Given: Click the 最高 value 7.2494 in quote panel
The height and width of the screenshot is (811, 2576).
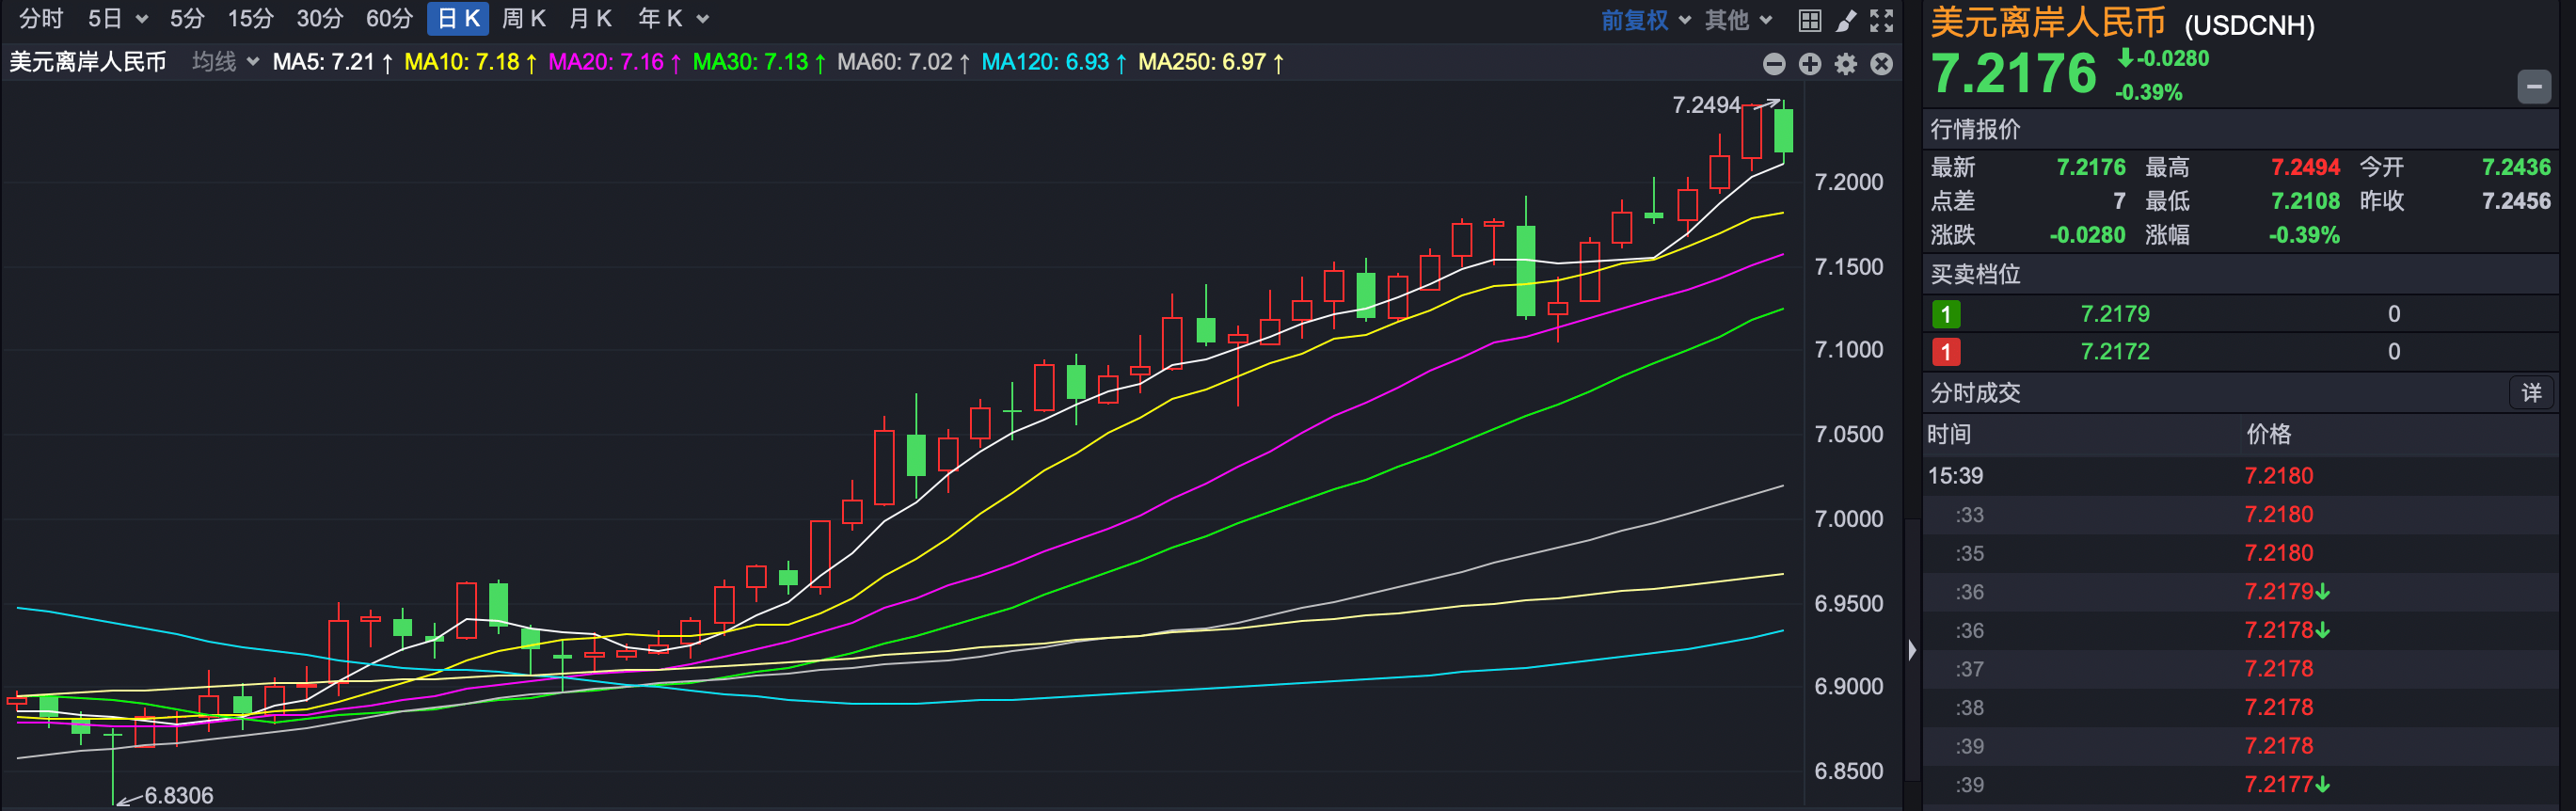Looking at the screenshot, I should pos(2305,167).
